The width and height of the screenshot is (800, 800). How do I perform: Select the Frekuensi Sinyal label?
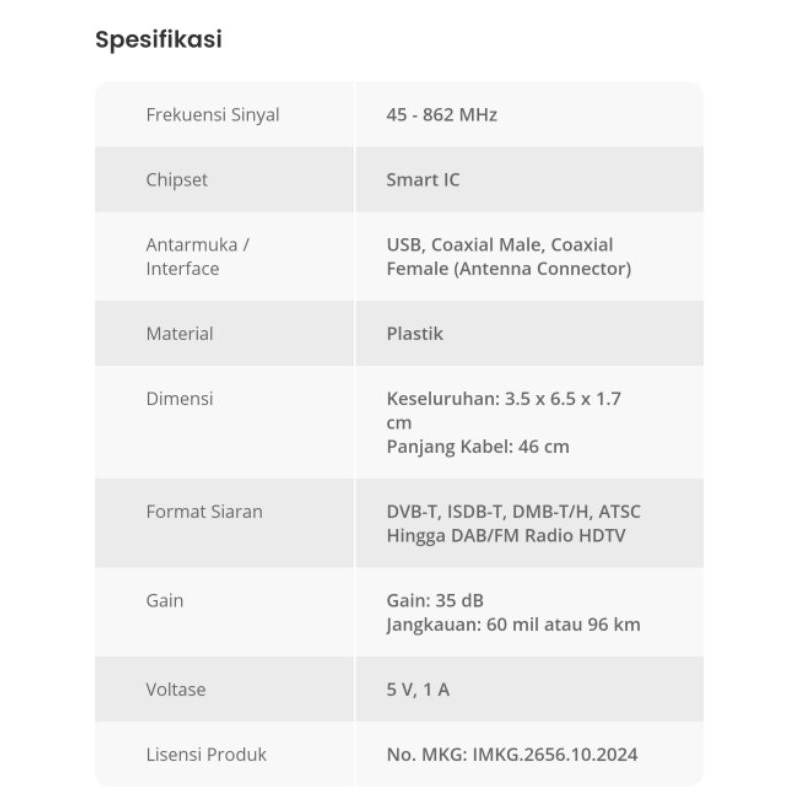pyautogui.click(x=212, y=115)
